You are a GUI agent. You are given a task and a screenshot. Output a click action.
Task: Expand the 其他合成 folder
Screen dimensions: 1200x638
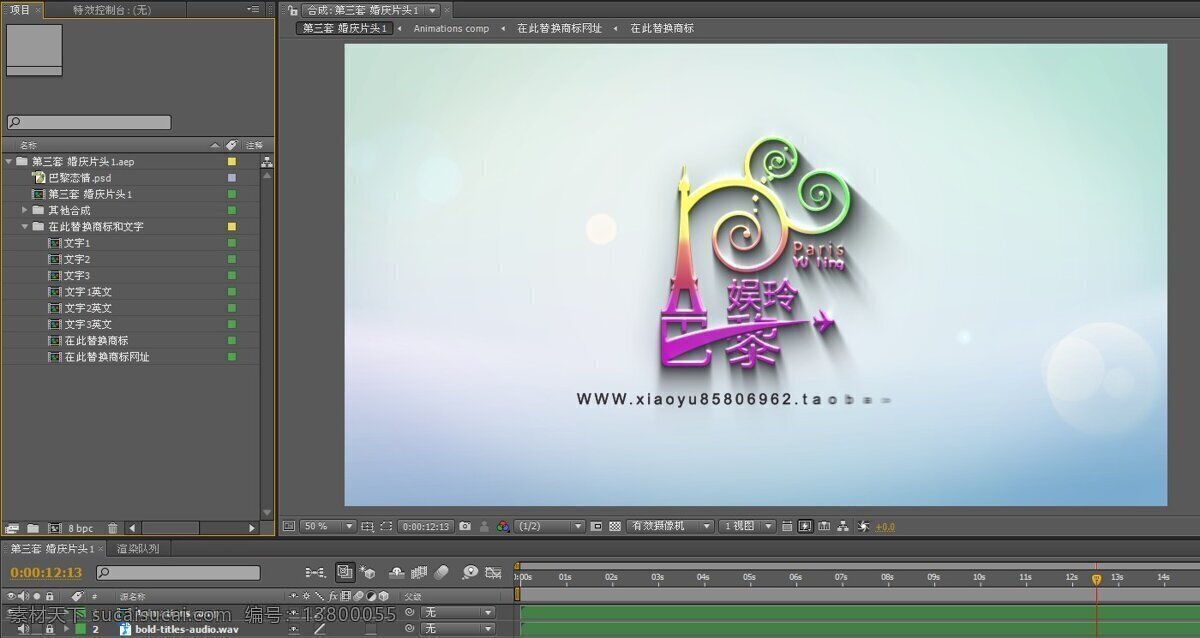25,210
